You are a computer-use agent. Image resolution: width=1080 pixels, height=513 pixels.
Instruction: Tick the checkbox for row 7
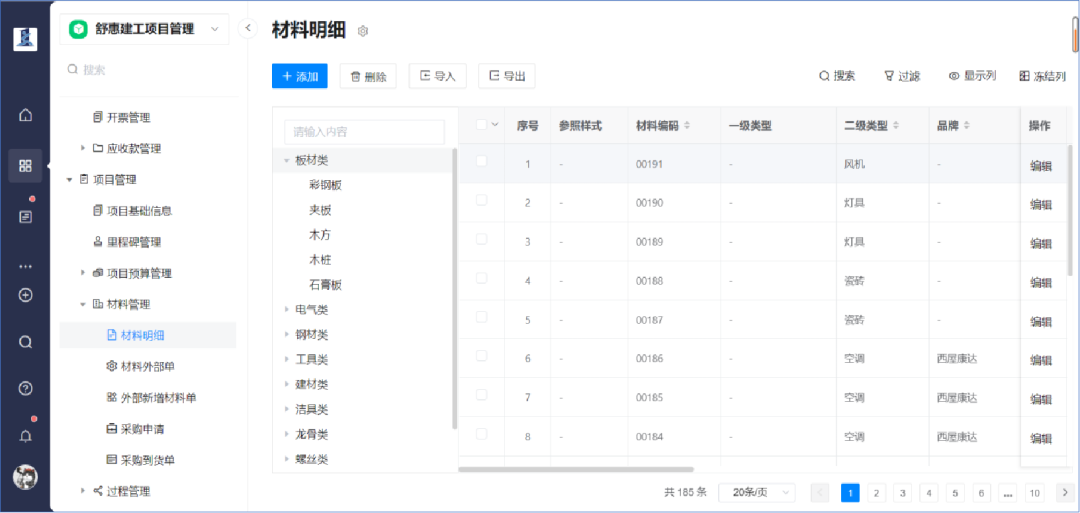tap(481, 395)
